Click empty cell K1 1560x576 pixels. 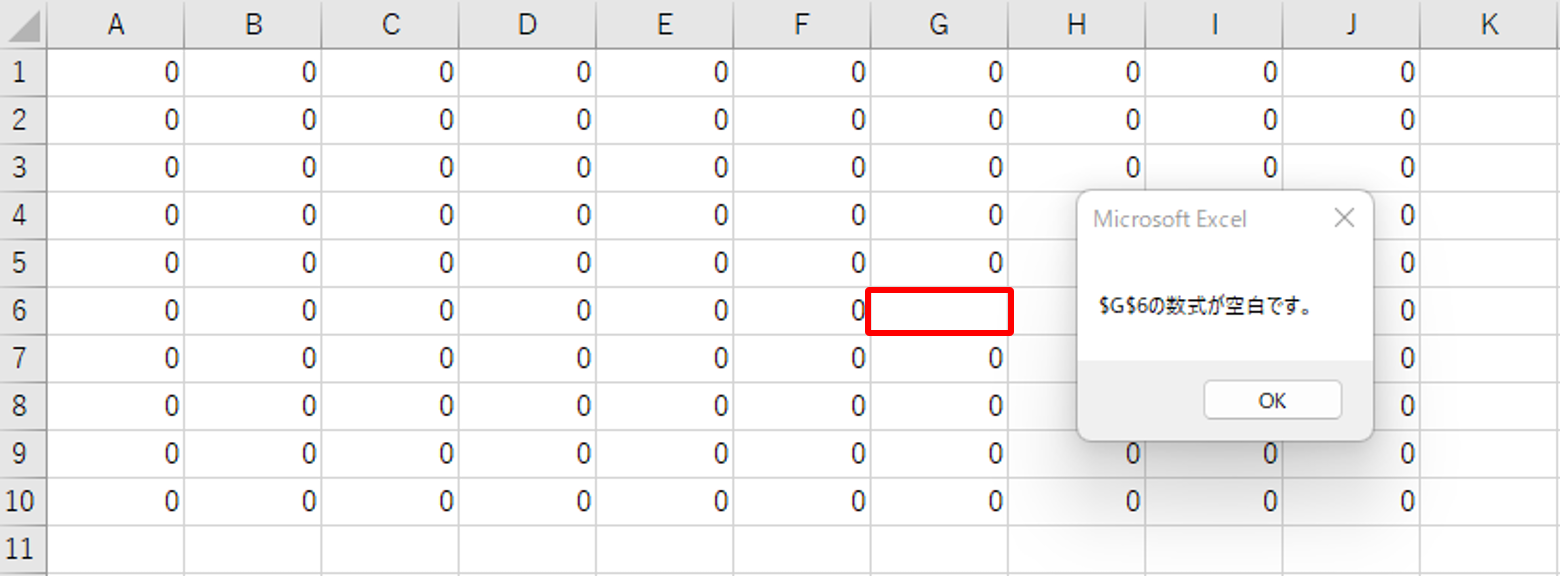click(x=1489, y=72)
